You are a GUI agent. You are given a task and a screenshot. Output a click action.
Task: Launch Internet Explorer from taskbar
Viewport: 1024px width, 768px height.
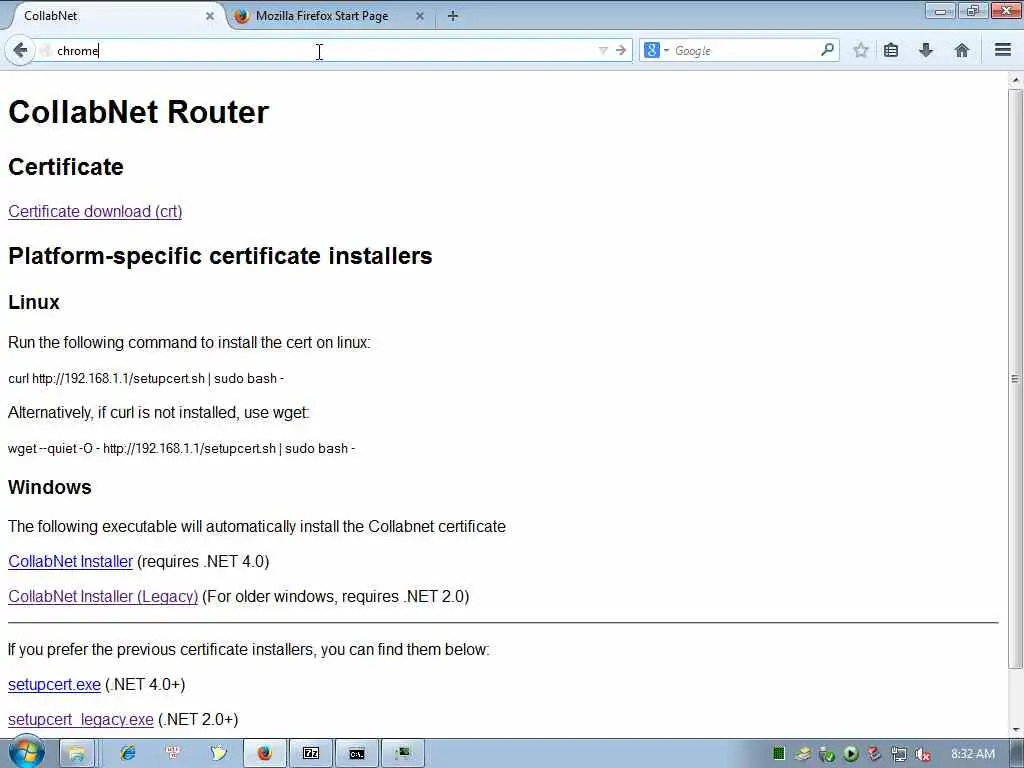tap(127, 754)
